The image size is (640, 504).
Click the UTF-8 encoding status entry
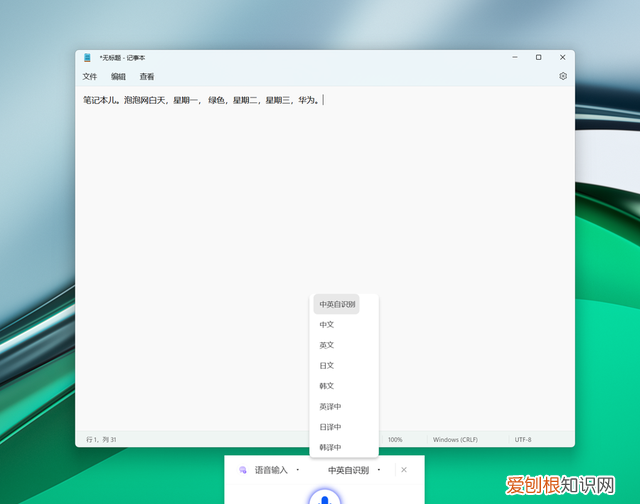[523, 440]
